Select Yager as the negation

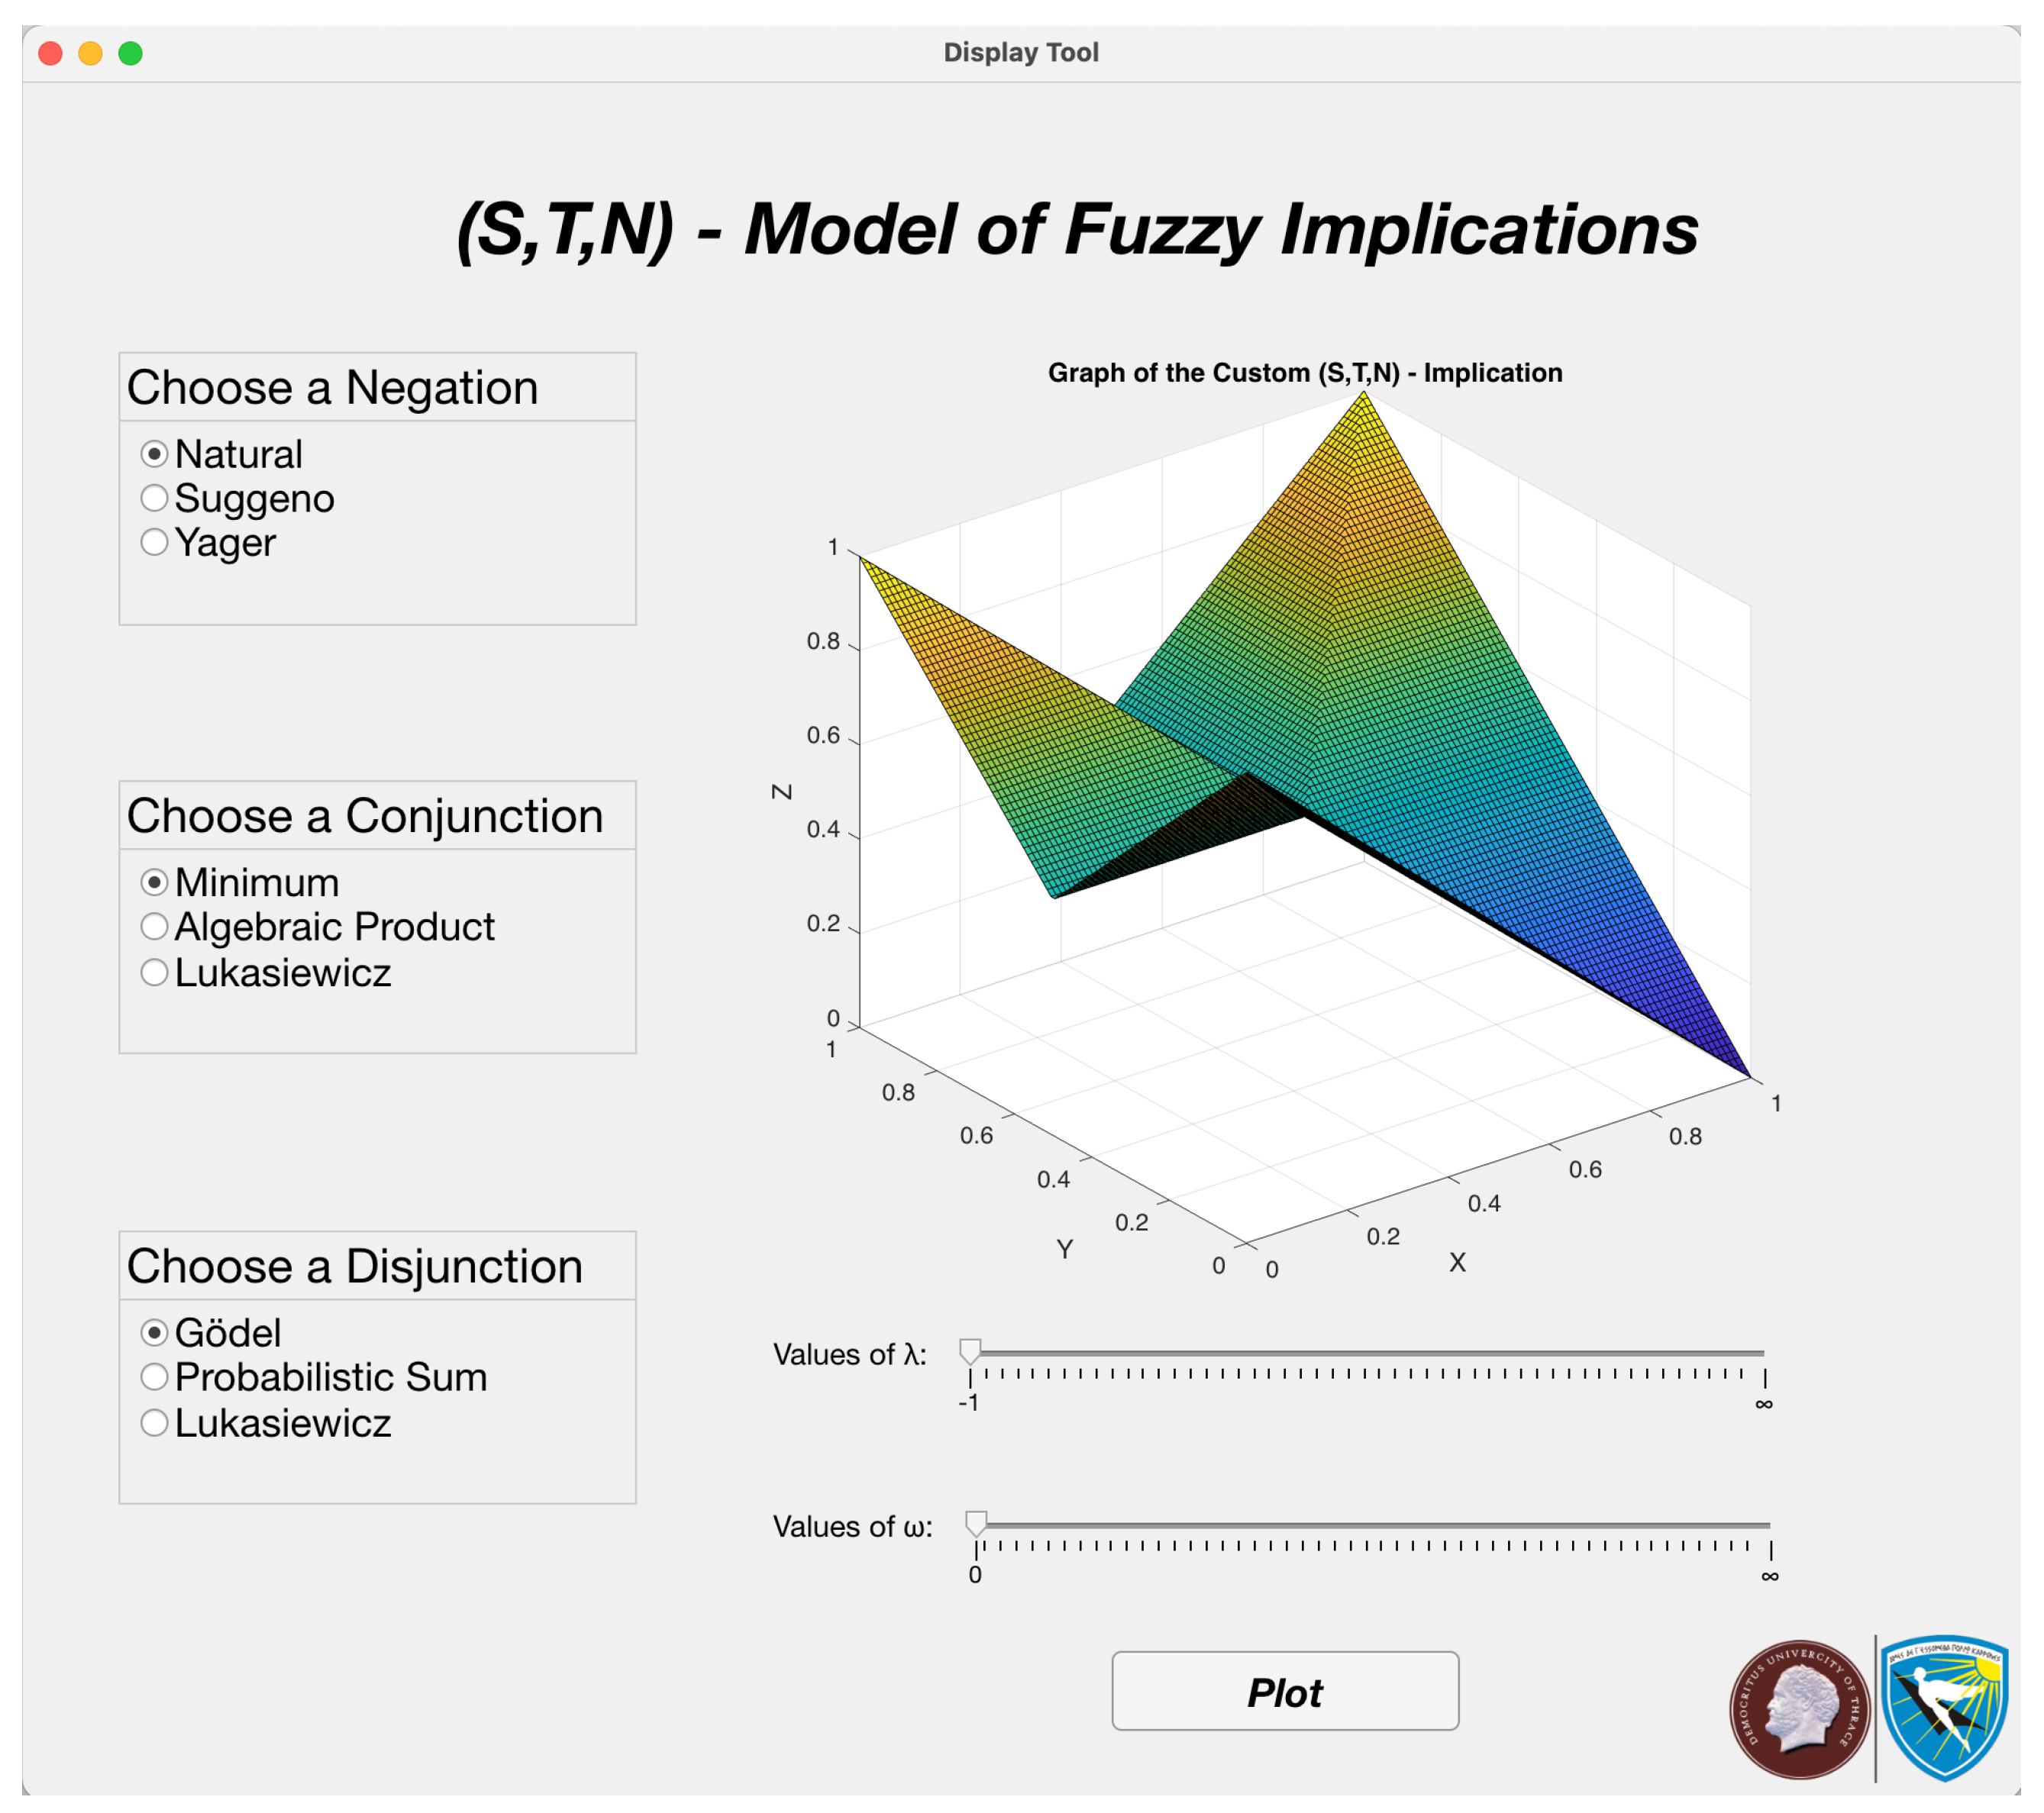click(x=154, y=542)
